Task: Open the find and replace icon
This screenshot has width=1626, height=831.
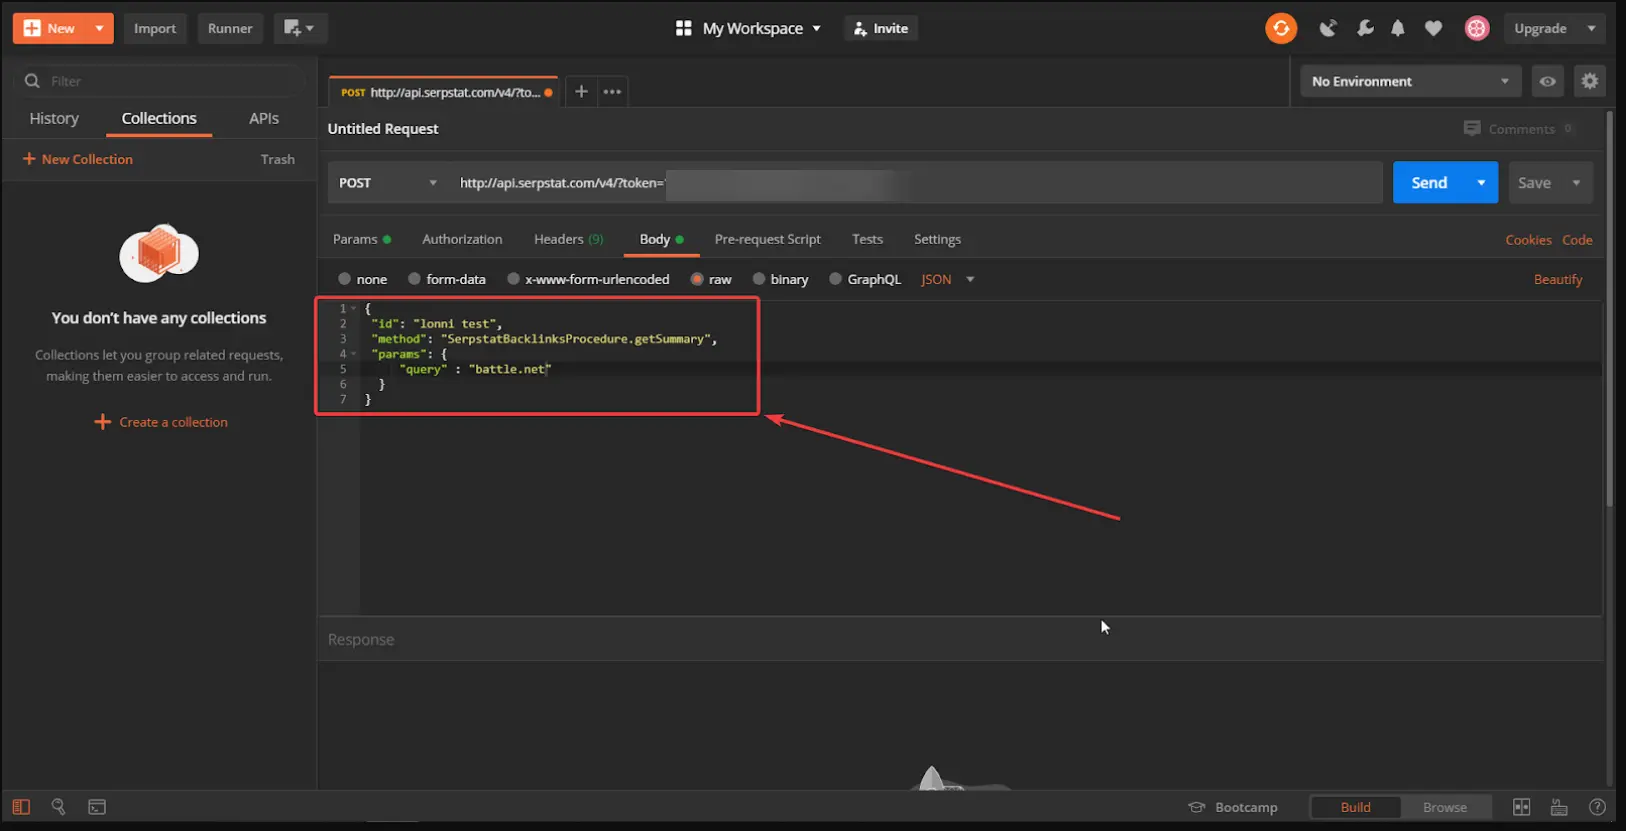Action: [x=58, y=807]
